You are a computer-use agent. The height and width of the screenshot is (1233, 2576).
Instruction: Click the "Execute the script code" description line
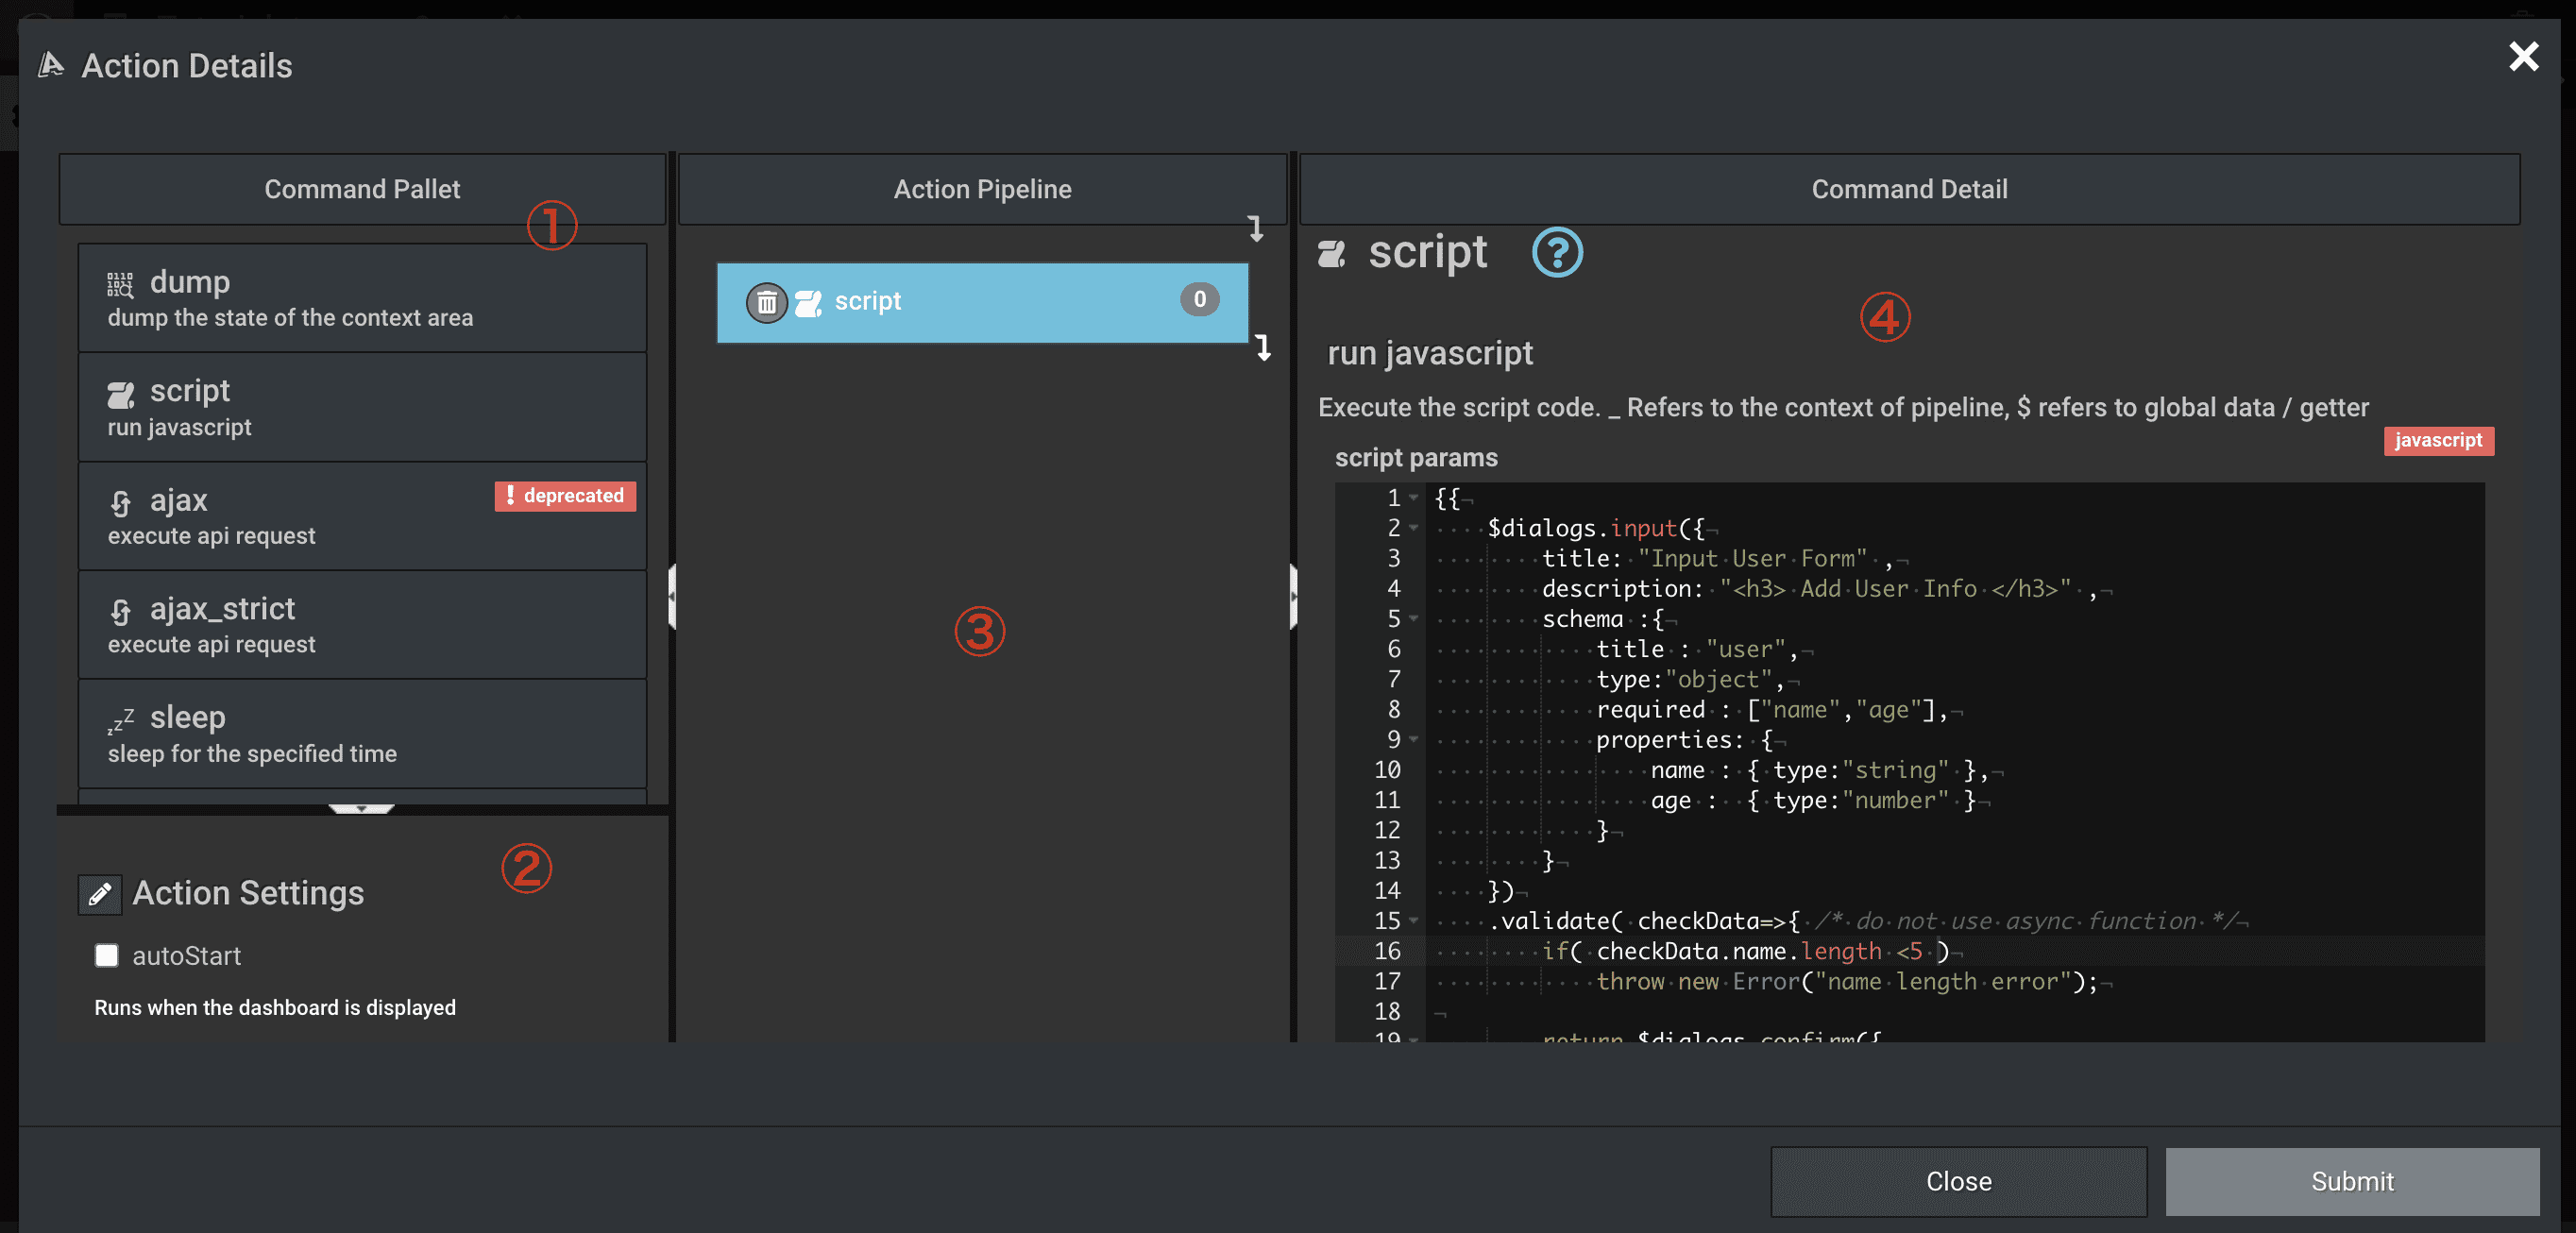pos(1843,408)
